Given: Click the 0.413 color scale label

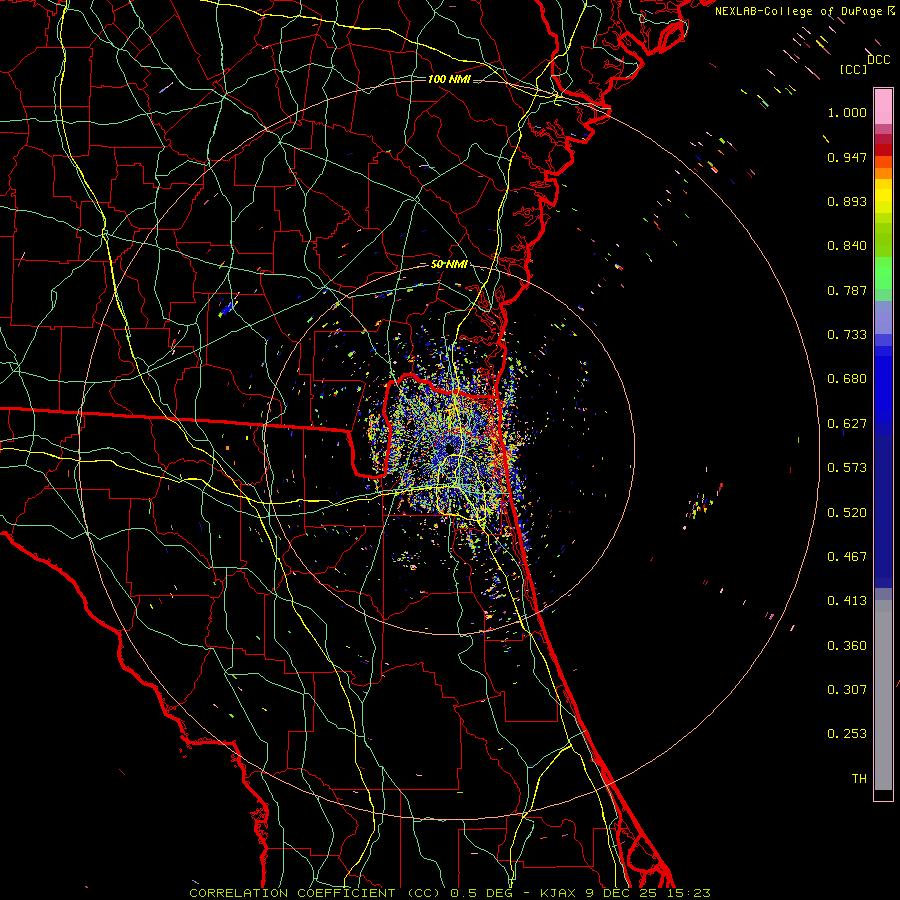Looking at the screenshot, I should point(847,601).
